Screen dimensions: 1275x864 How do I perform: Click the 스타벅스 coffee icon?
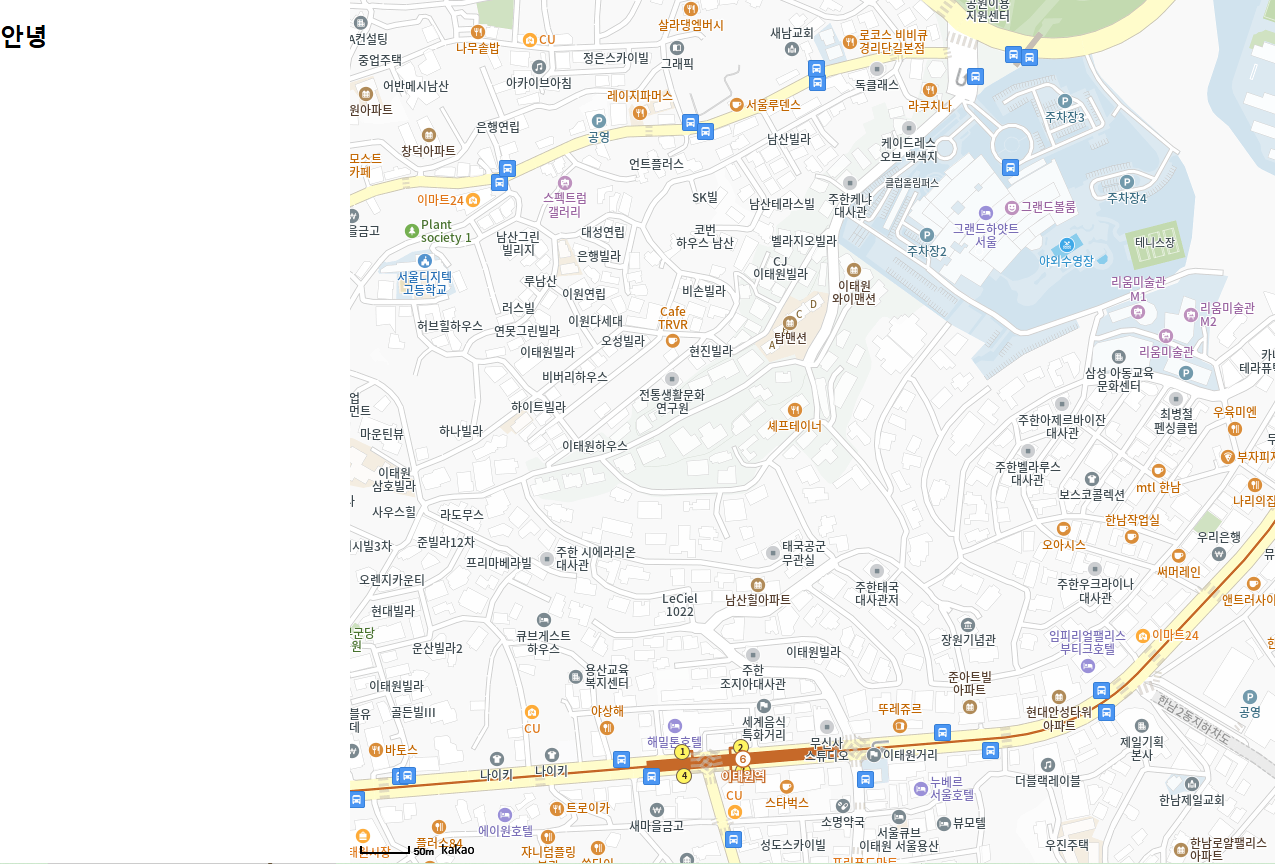point(786,786)
